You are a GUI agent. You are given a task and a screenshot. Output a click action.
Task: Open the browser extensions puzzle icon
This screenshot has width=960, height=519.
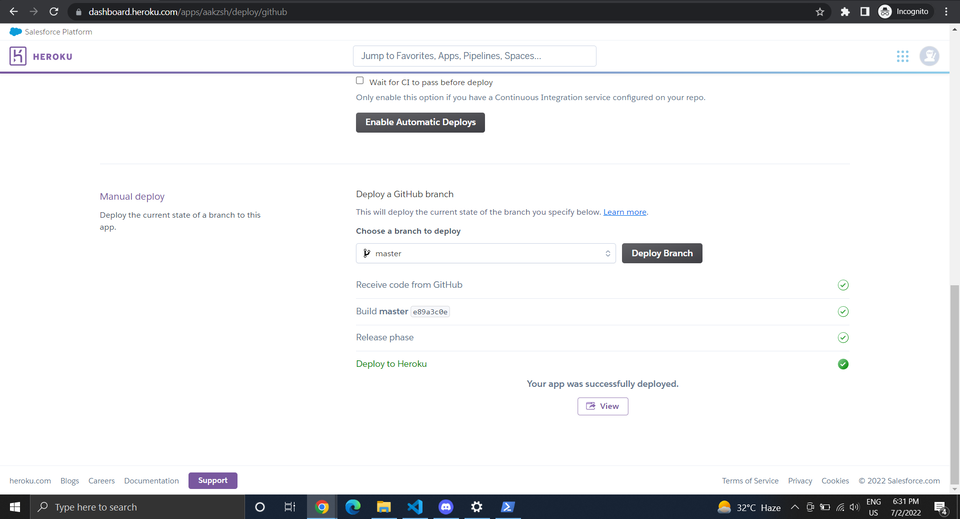845,12
